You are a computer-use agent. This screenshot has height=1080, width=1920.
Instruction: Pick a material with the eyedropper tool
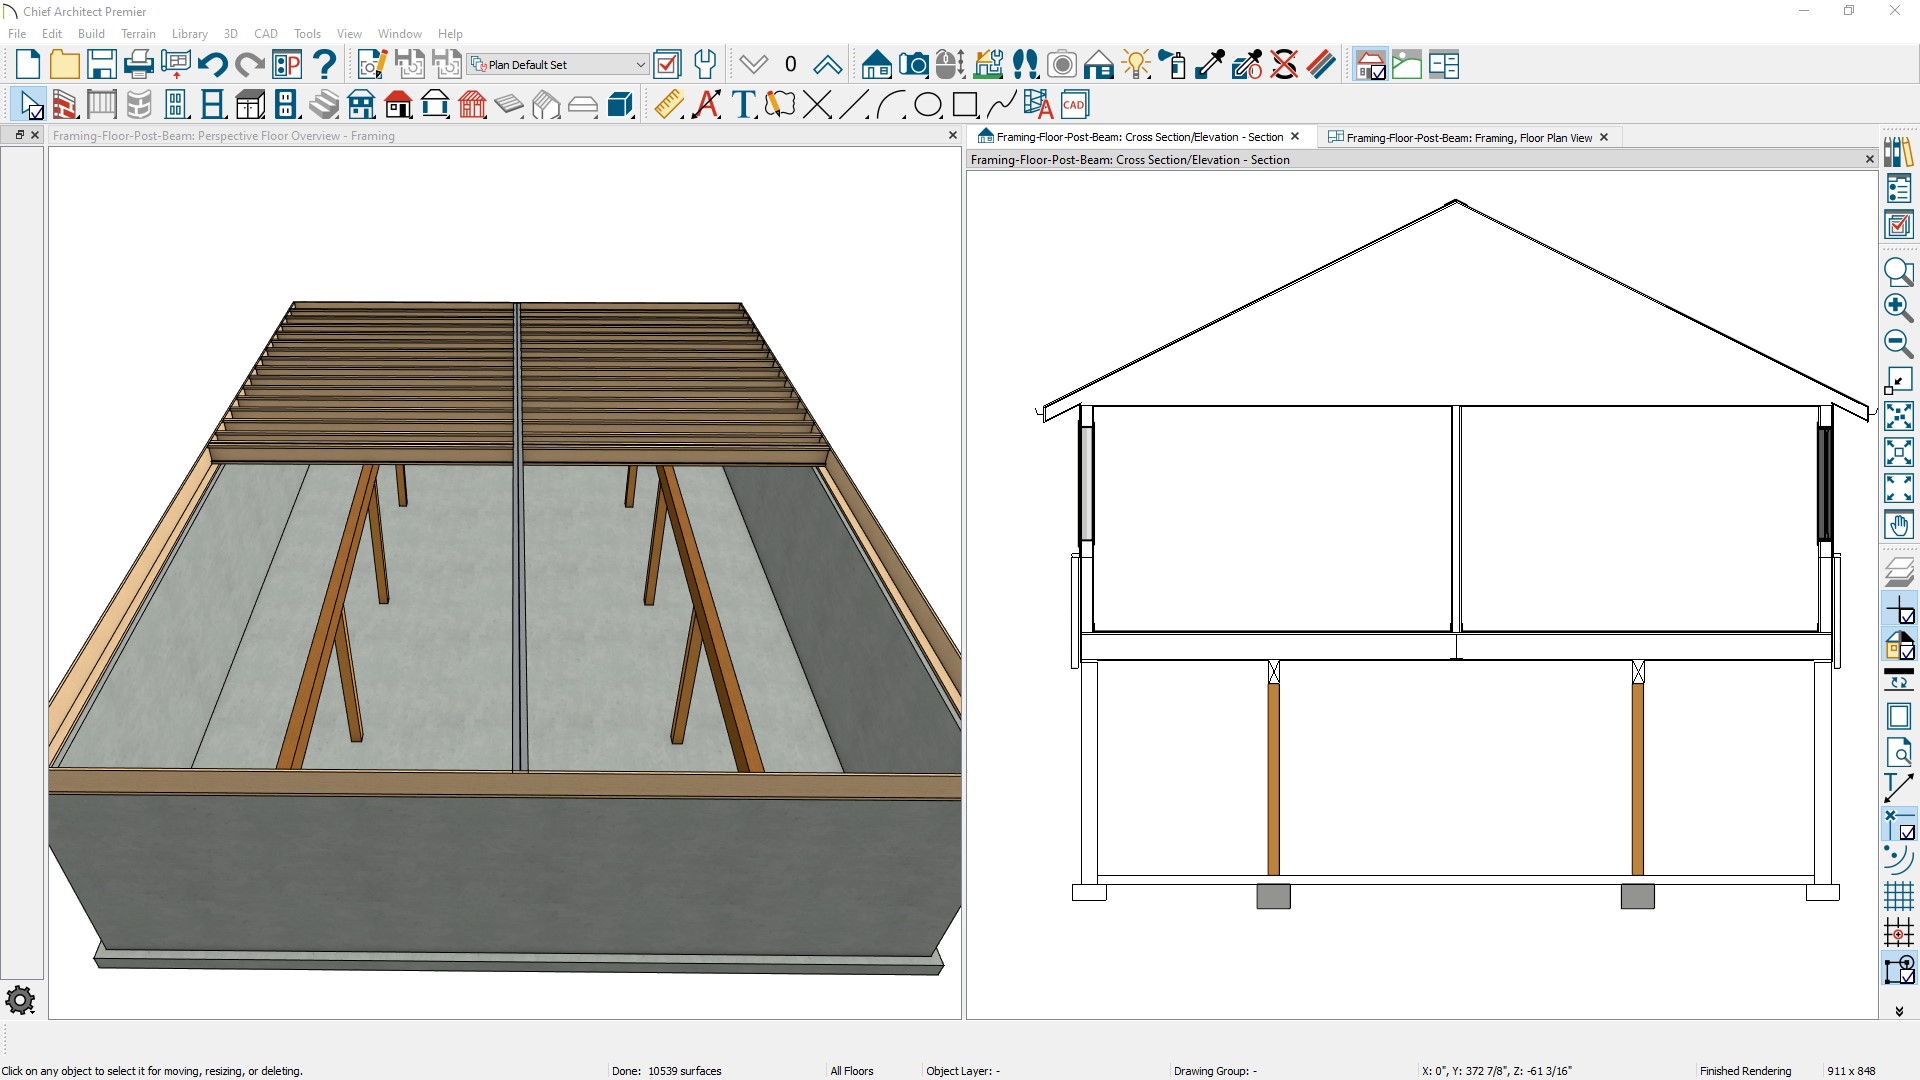tap(1210, 63)
